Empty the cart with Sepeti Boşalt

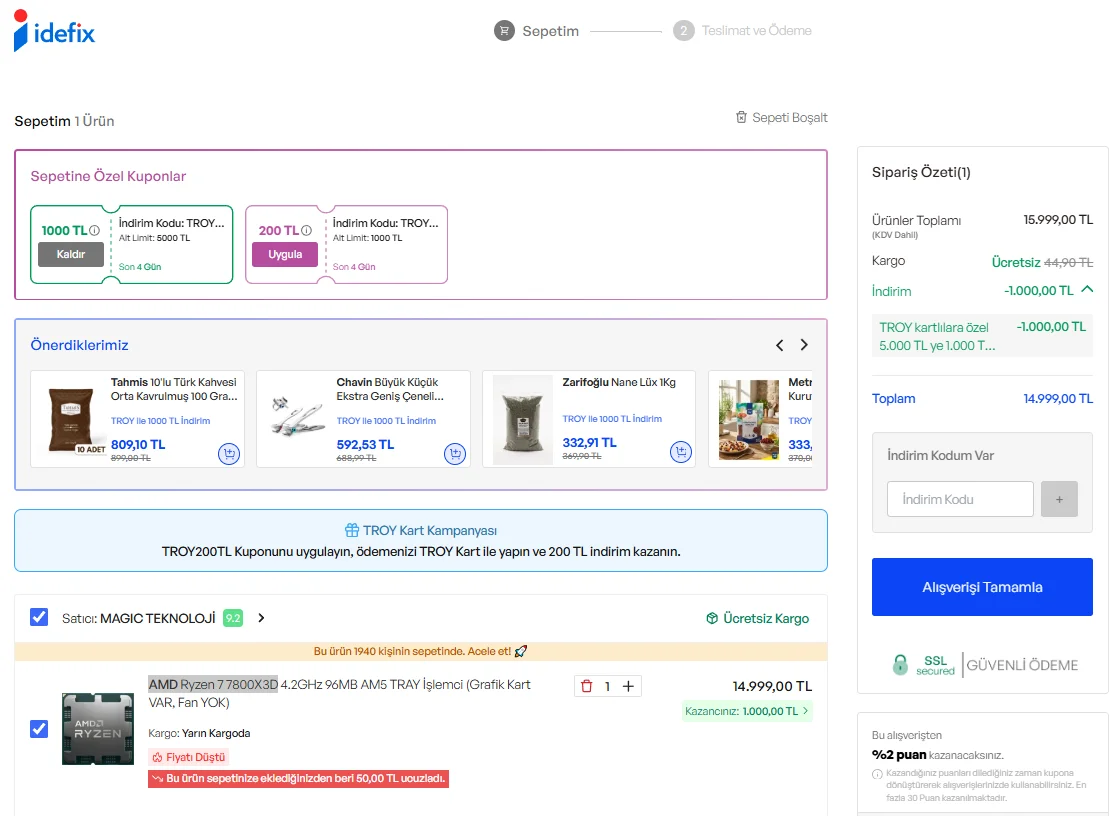[x=782, y=117]
